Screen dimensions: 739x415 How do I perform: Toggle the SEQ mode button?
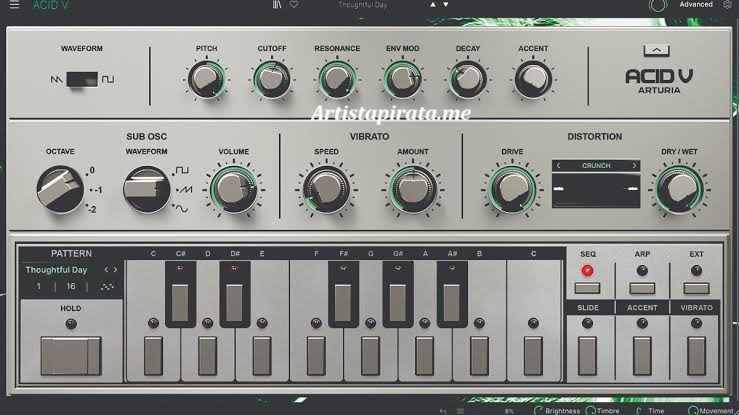coord(587,288)
